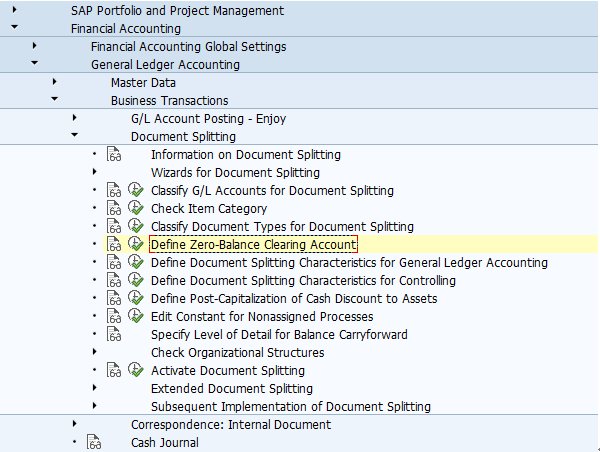Open documentation icon for Classify G/L Accounts row
The image size is (600, 452).
pos(114,190)
